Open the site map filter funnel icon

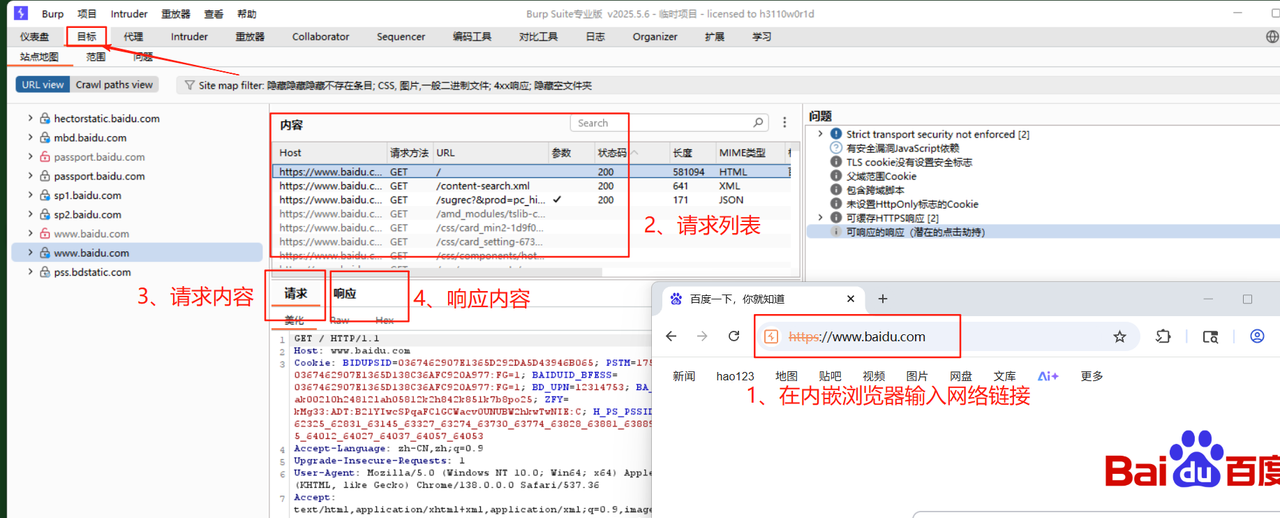(x=189, y=86)
